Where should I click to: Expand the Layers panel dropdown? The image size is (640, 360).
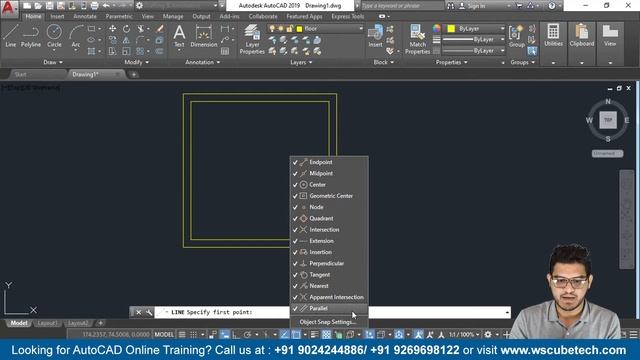pyautogui.click(x=301, y=62)
